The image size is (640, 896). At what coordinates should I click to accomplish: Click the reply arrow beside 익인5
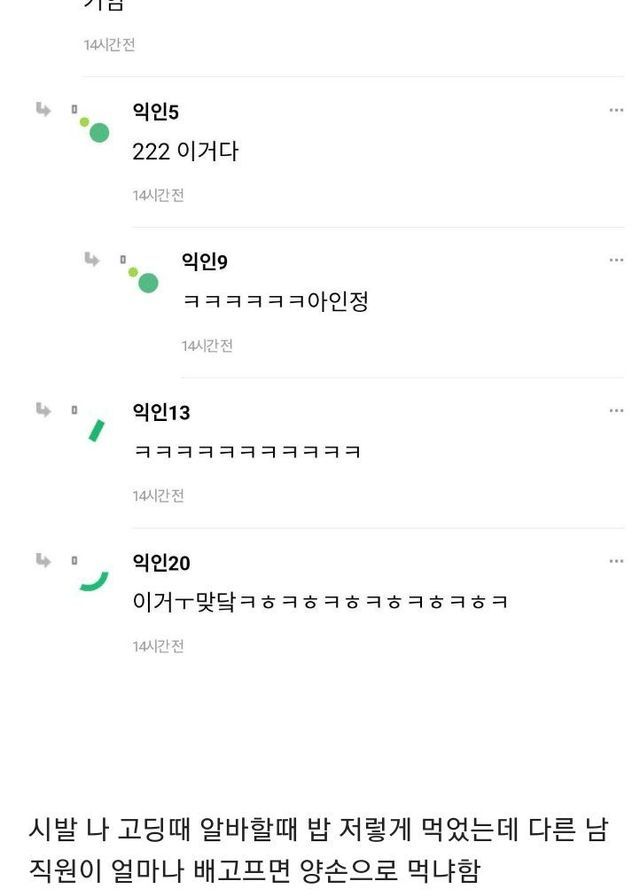point(43,109)
